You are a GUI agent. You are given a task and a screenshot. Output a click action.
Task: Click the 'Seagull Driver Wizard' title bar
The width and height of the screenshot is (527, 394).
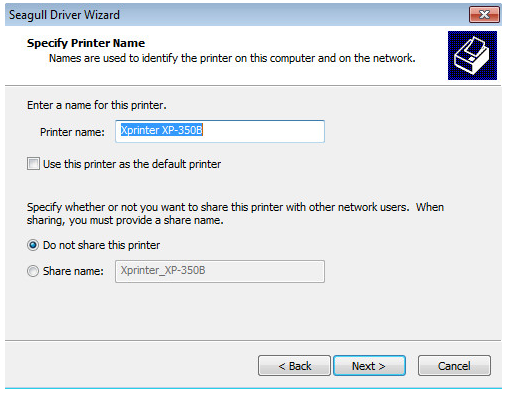coord(237,15)
